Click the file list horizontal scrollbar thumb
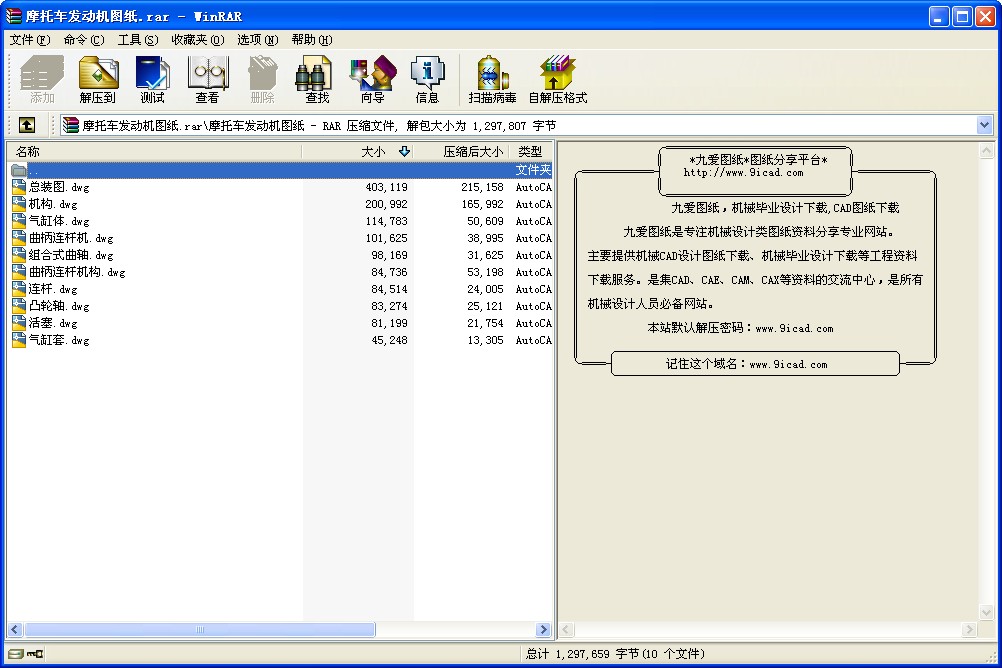The height and width of the screenshot is (668, 1002). (200, 630)
